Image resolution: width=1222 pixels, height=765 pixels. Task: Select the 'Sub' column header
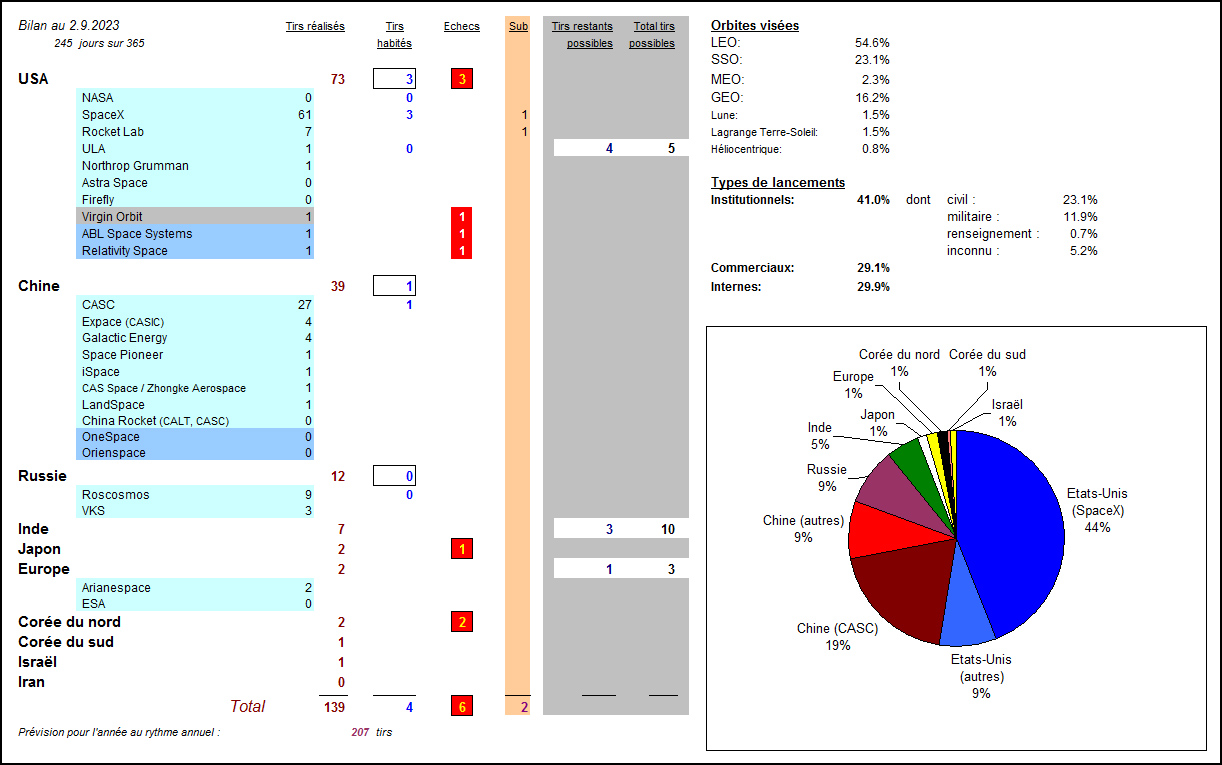[518, 27]
